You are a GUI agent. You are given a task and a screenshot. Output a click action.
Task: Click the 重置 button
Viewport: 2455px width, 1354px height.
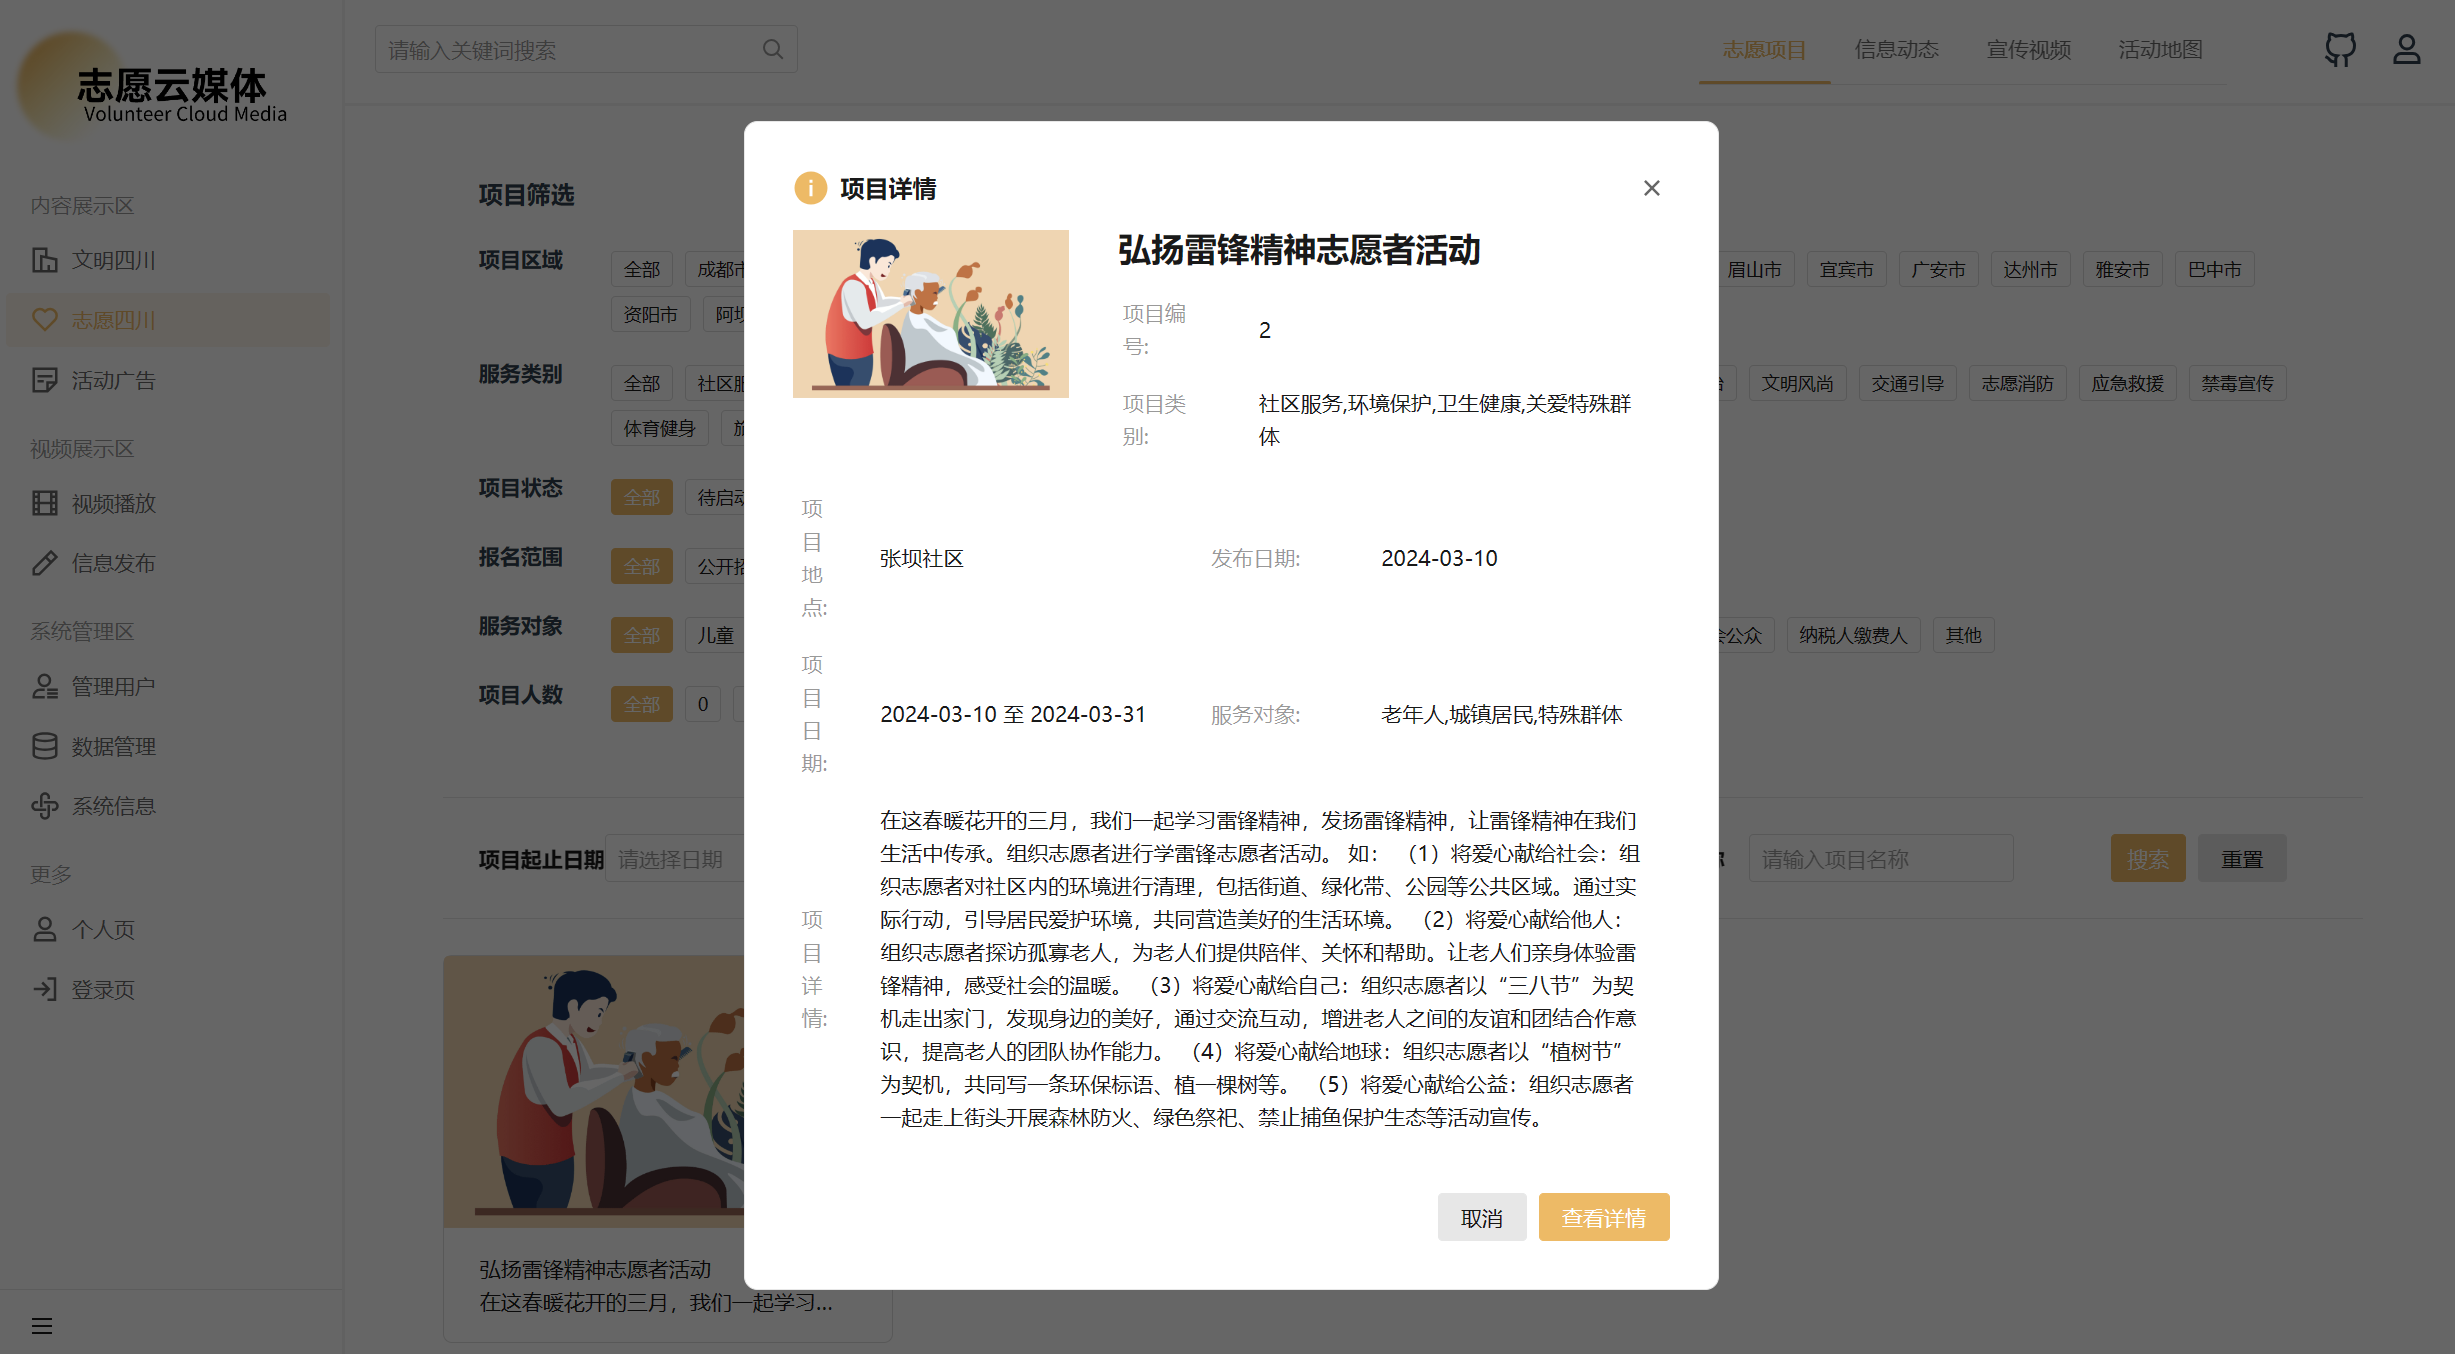[x=2241, y=859]
